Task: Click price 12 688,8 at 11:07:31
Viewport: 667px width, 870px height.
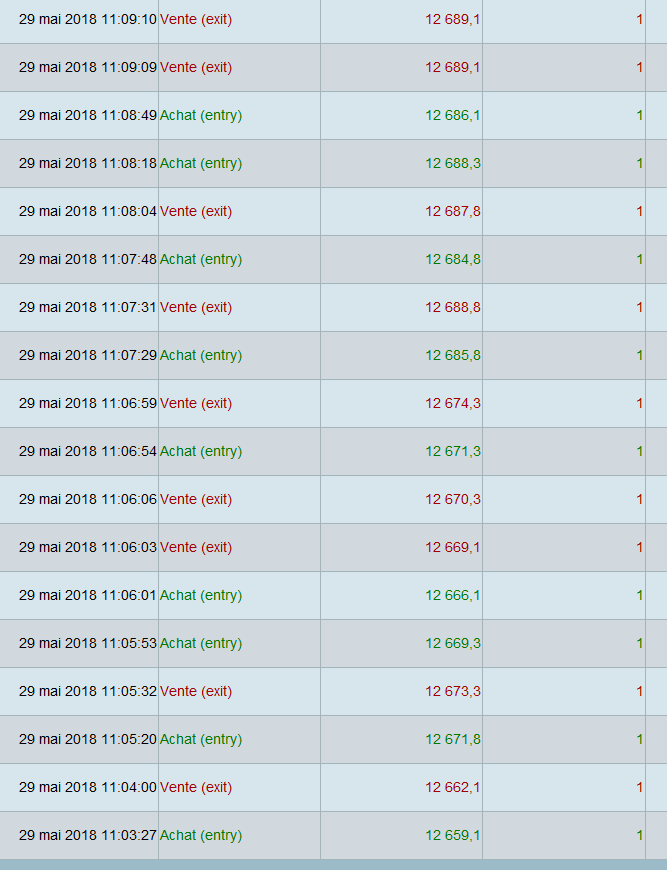Action: (x=452, y=307)
